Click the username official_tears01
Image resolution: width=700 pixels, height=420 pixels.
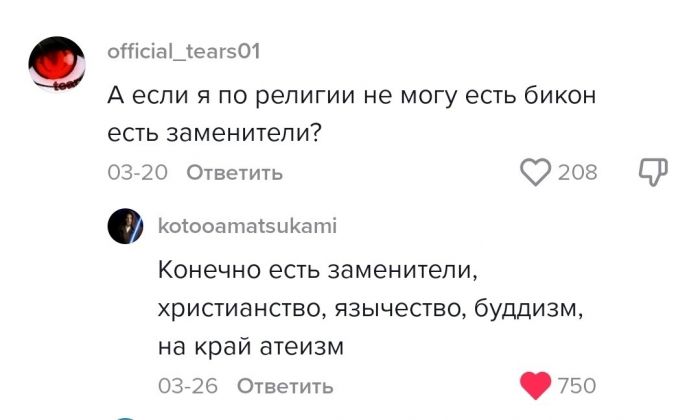184,52
